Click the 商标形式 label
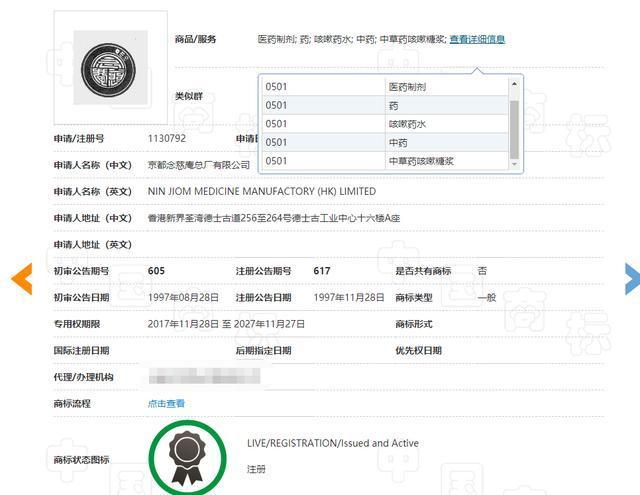 tap(413, 324)
